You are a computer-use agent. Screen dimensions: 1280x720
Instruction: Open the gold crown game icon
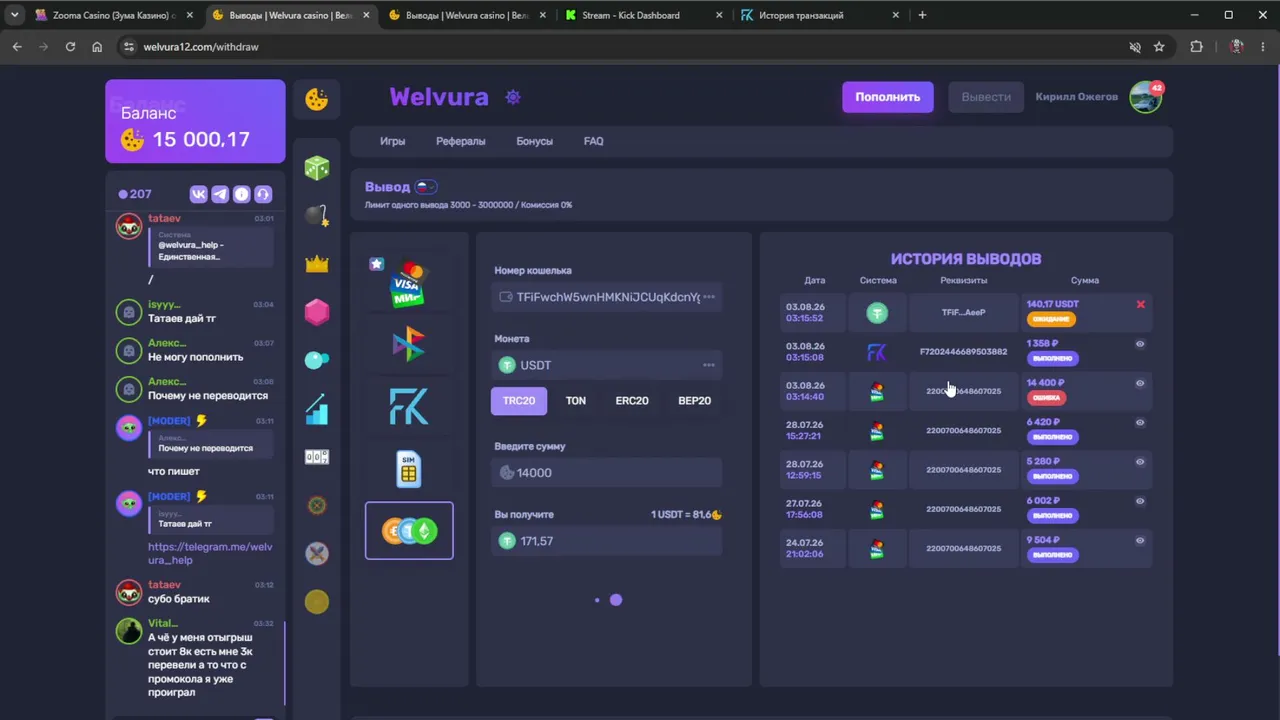pyautogui.click(x=317, y=264)
